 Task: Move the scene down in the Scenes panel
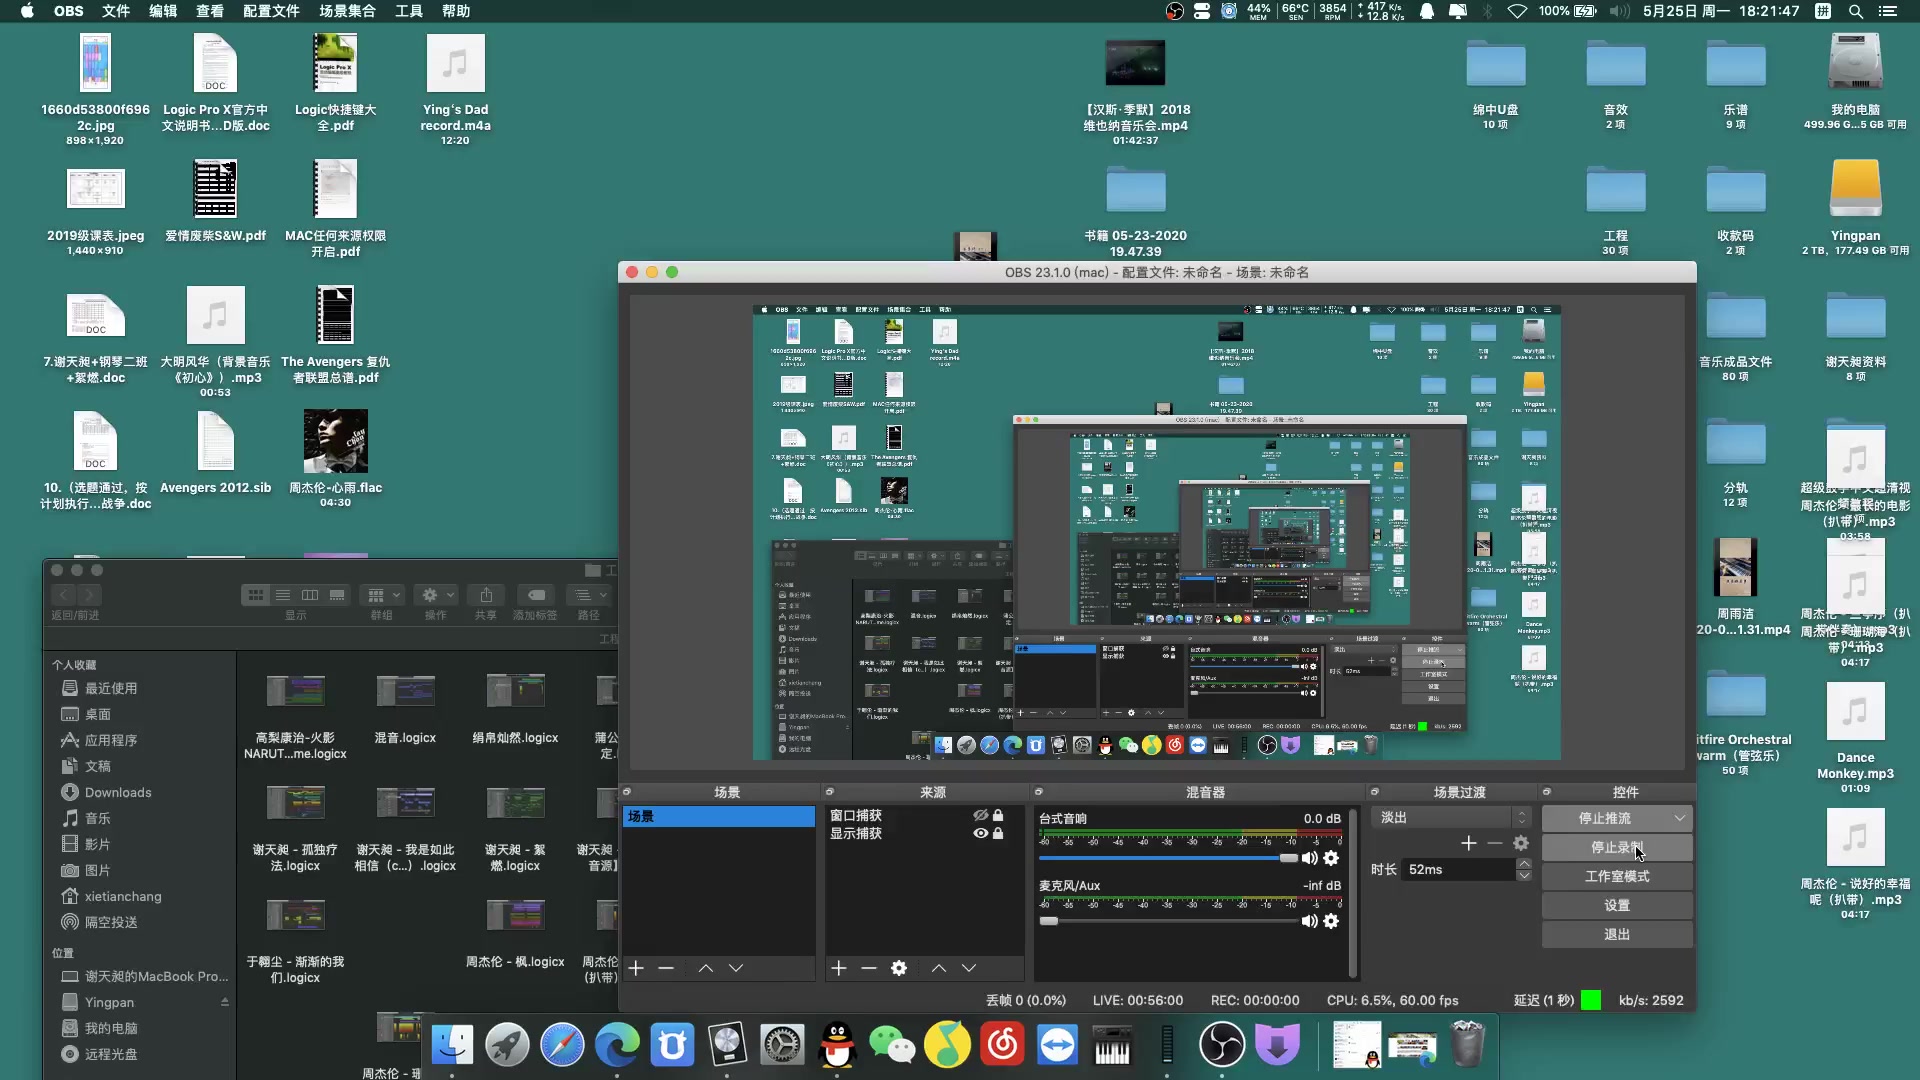point(736,968)
